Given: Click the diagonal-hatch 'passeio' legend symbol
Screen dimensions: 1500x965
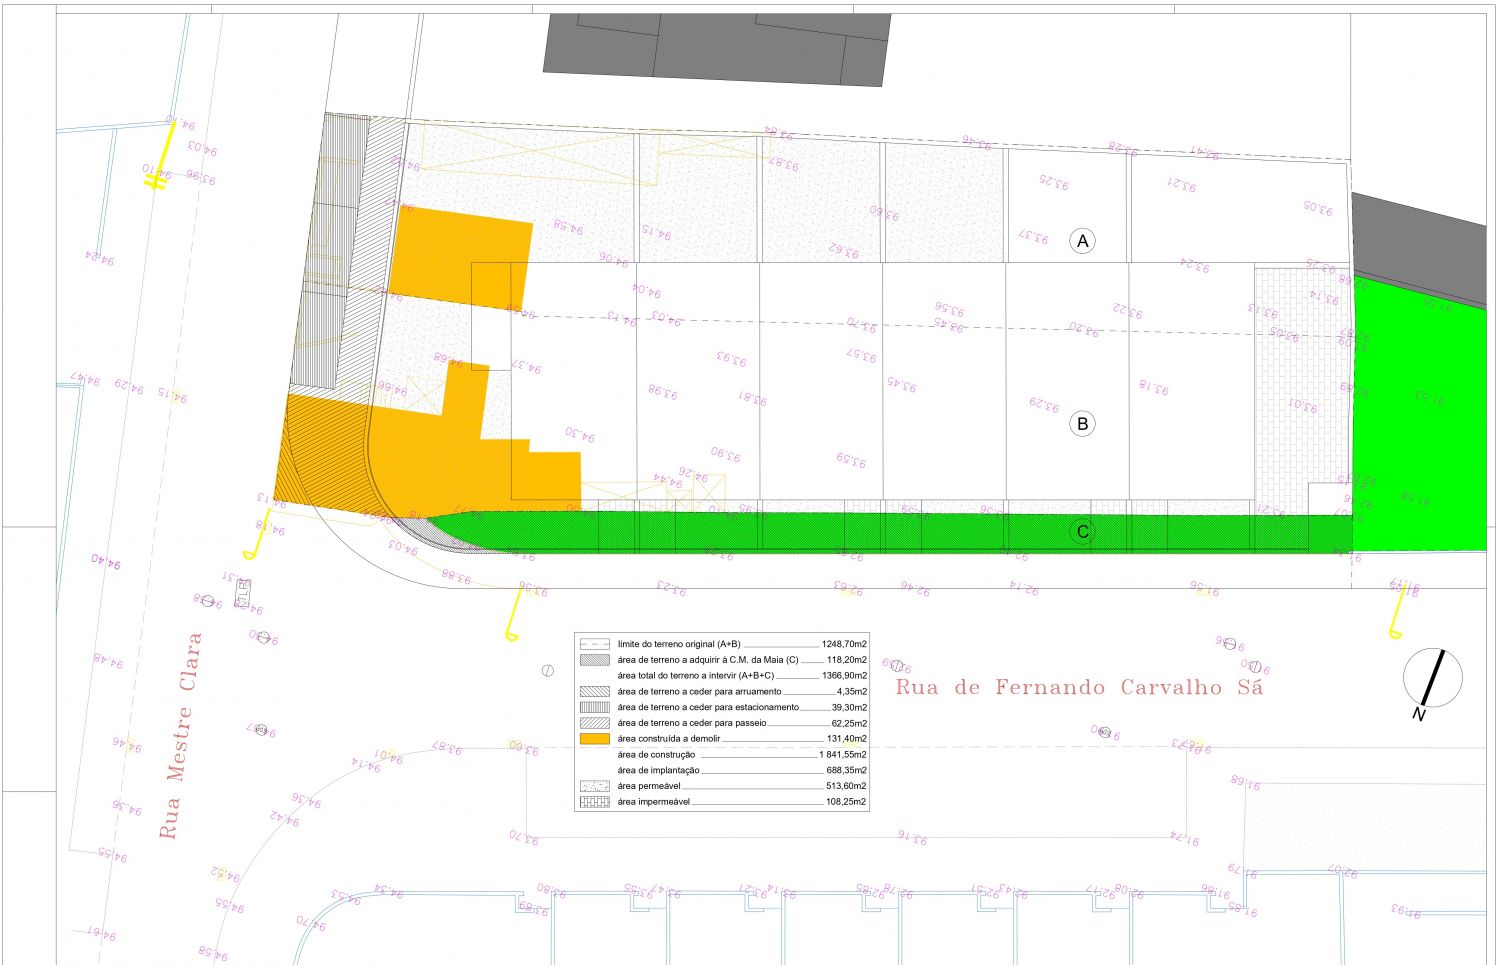Looking at the screenshot, I should click(594, 723).
